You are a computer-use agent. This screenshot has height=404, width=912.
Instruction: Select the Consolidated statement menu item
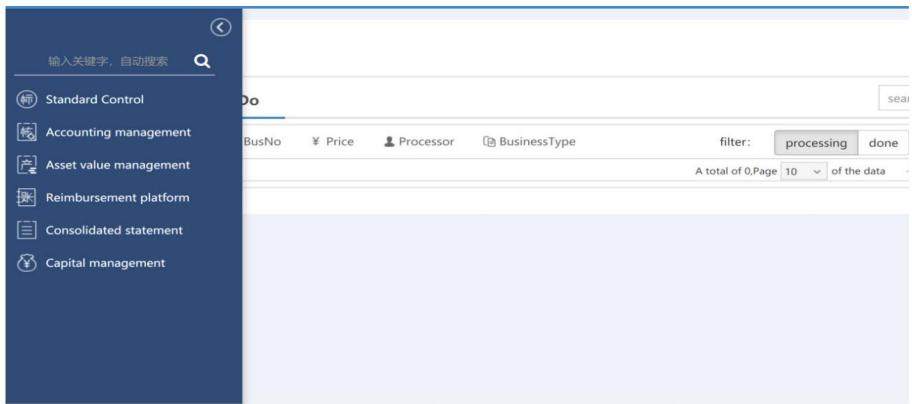pyautogui.click(x=114, y=230)
